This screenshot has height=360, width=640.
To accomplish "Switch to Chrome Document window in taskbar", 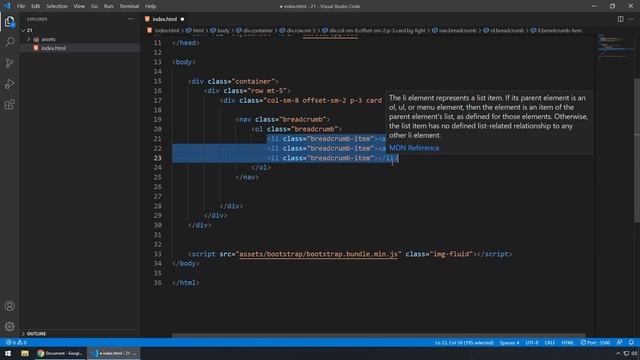I will click(x=60, y=353).
